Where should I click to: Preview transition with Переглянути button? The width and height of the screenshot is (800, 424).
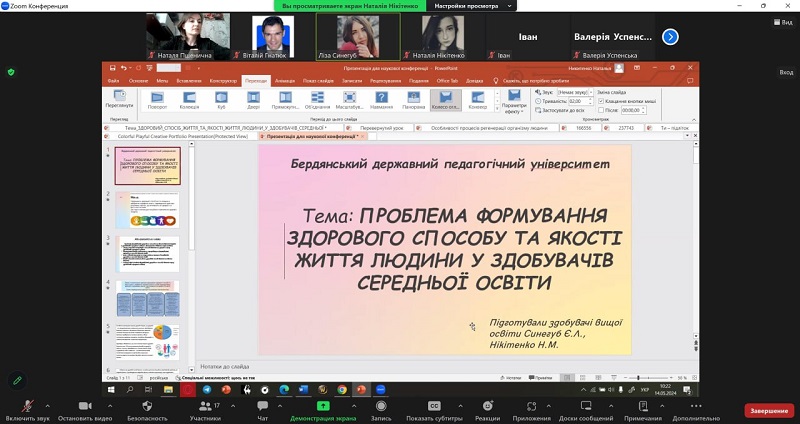point(119,99)
